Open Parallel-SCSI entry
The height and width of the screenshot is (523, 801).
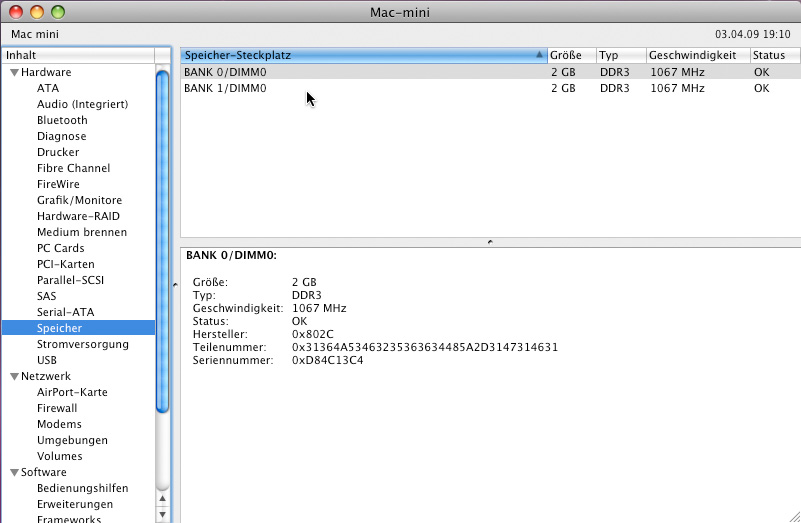(x=70, y=280)
